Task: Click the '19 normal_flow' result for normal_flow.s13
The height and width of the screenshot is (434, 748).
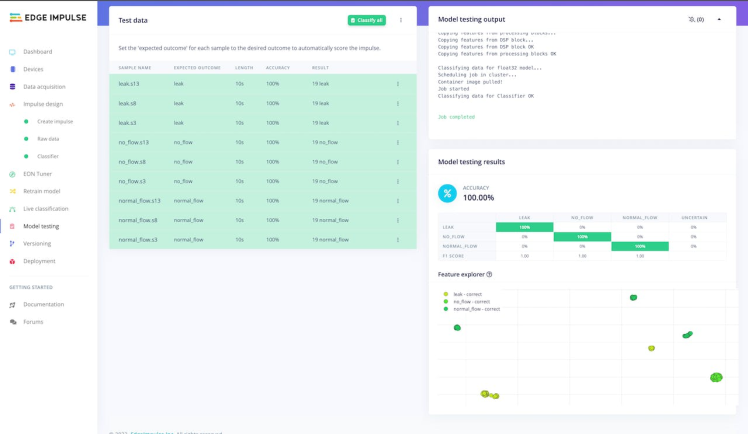Action: click(x=330, y=201)
